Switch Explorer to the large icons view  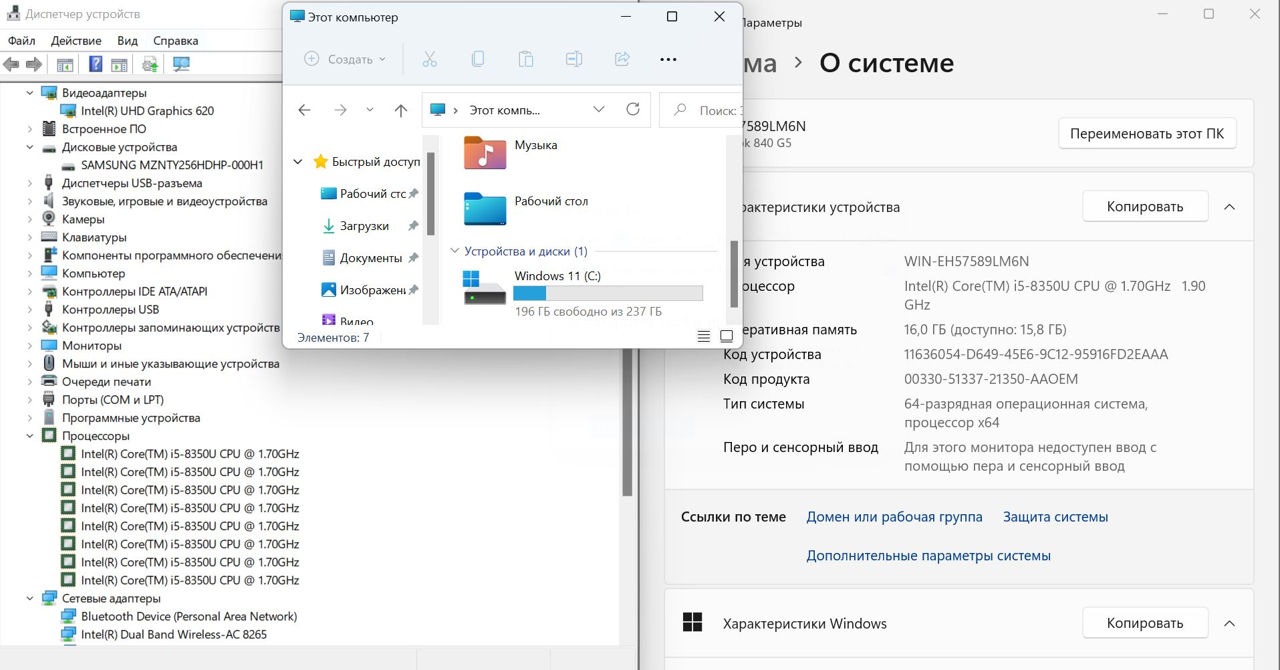point(727,337)
